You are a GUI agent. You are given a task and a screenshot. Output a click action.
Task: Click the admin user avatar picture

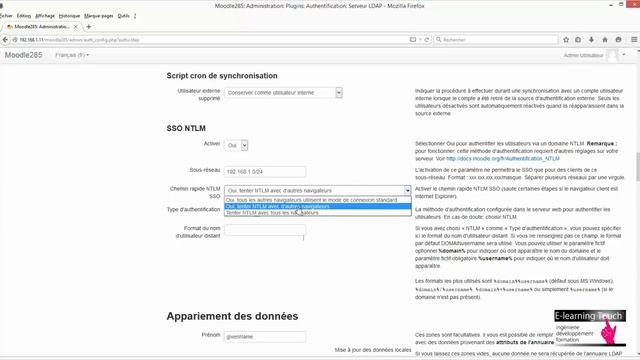[612, 55]
